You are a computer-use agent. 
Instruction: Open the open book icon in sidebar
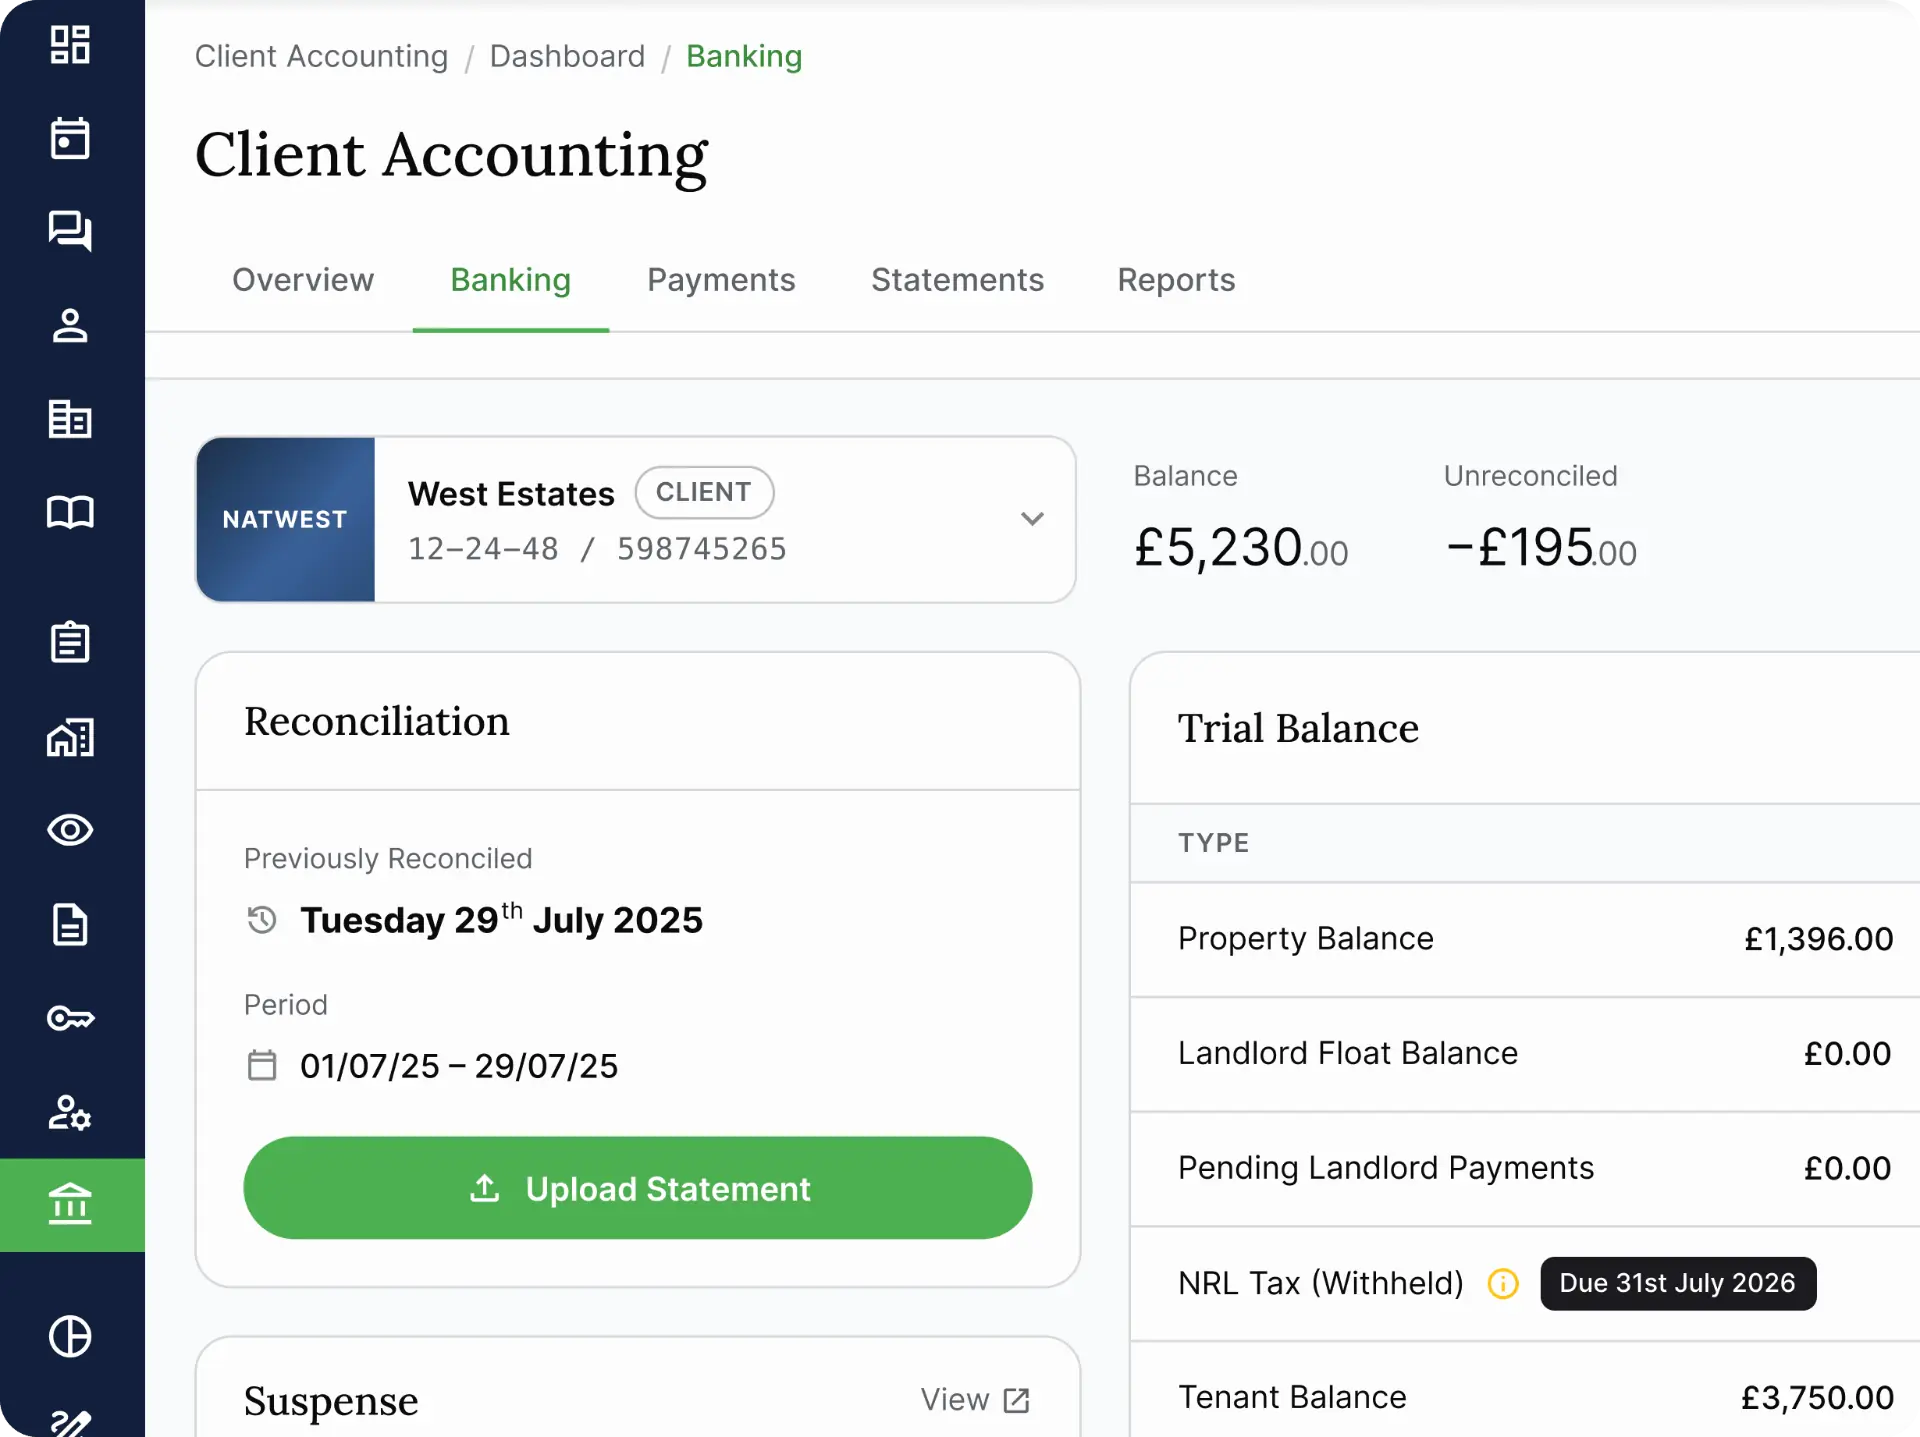pos(70,512)
